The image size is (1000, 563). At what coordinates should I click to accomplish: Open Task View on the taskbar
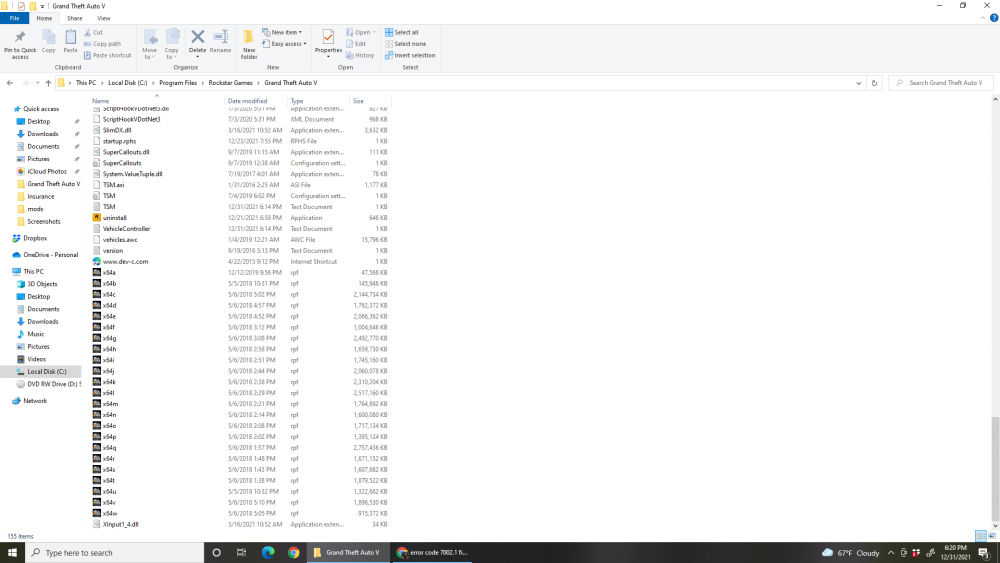(x=241, y=553)
